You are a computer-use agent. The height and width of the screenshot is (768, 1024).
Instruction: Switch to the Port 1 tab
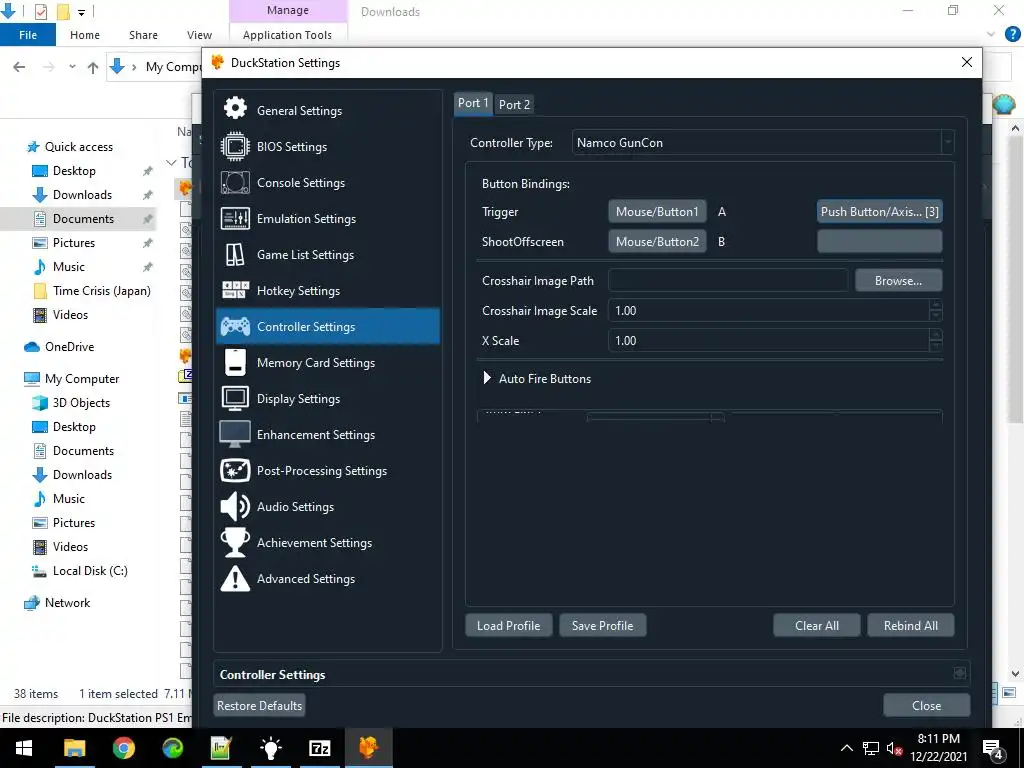coord(473,103)
